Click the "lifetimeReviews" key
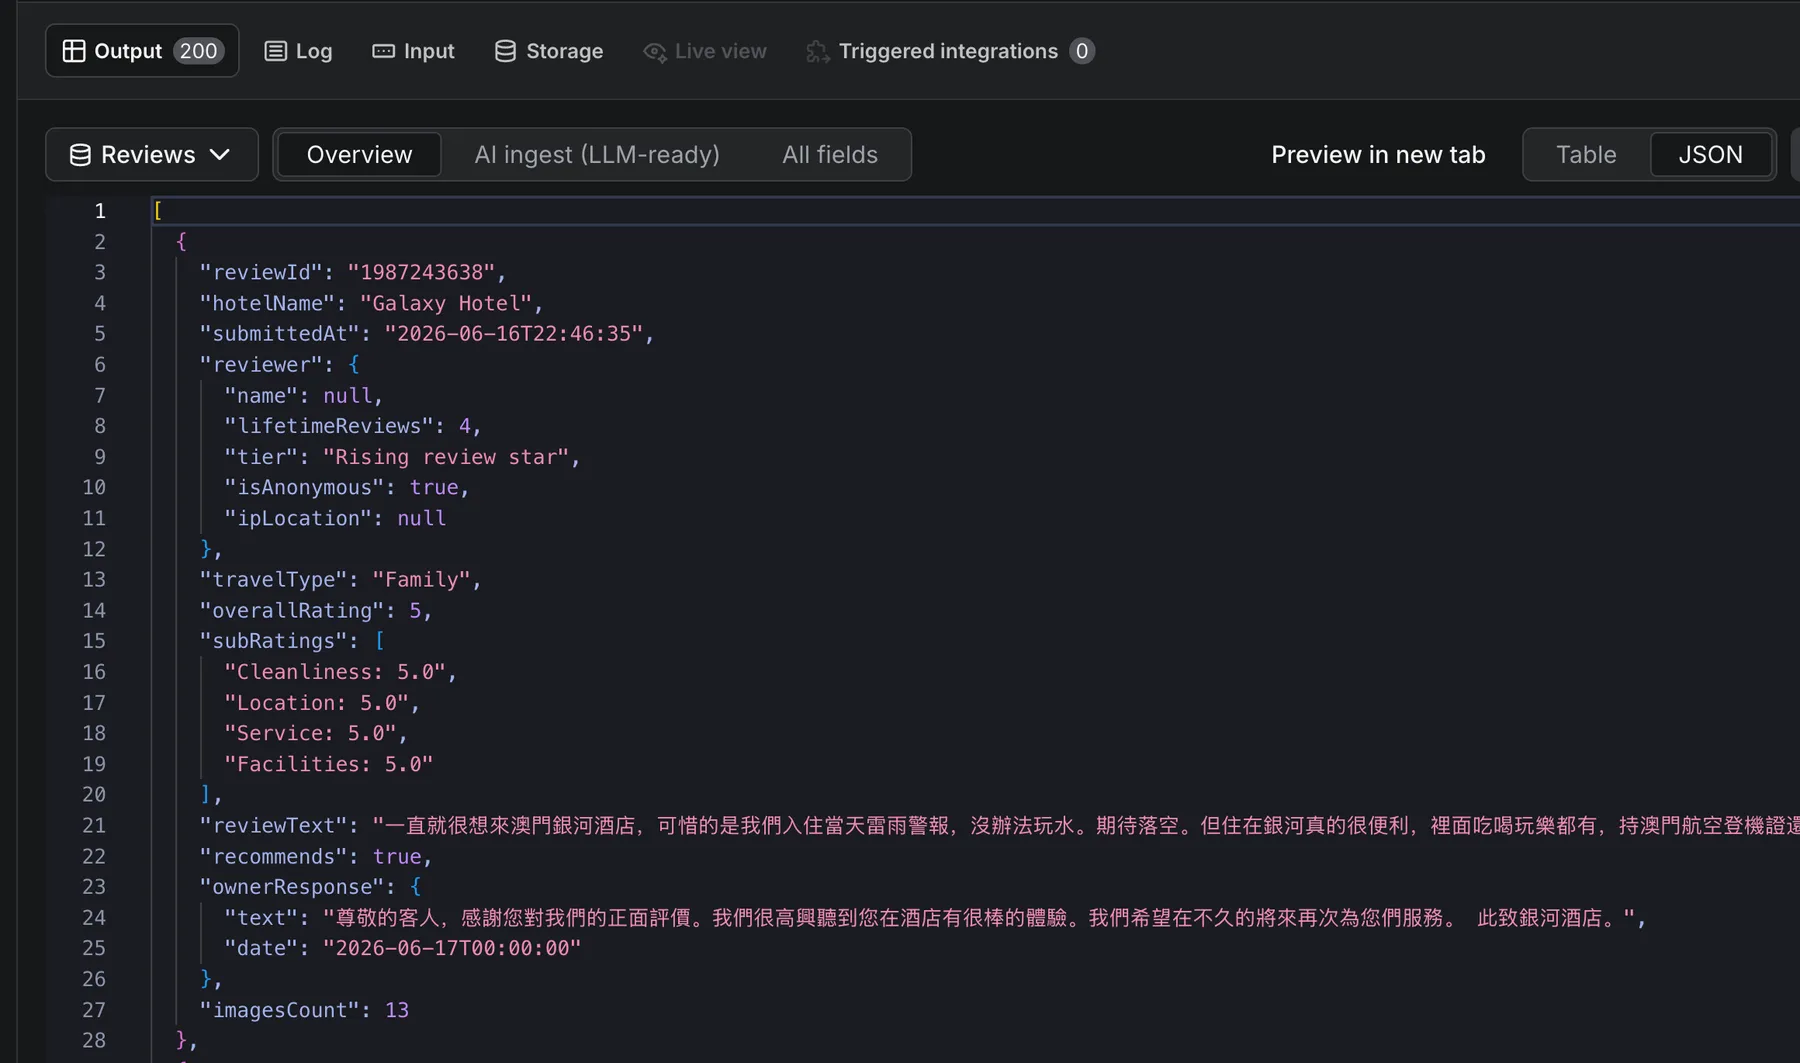This screenshot has height=1063, width=1800. [329, 426]
